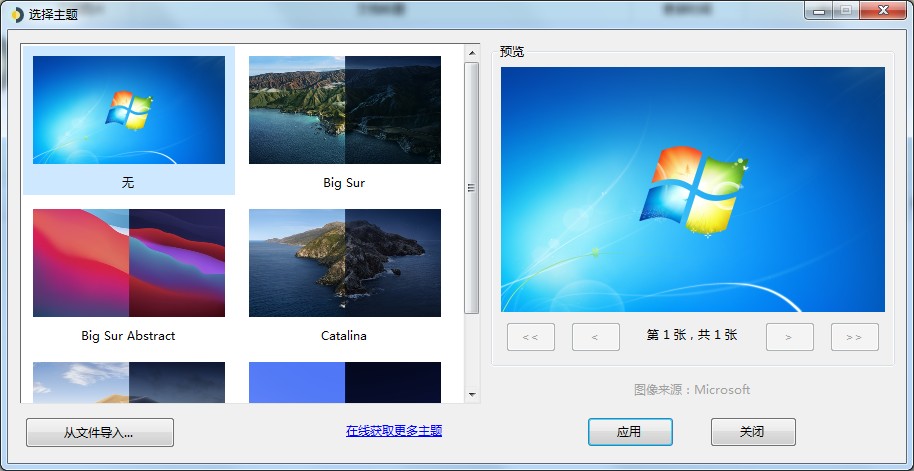The height and width of the screenshot is (471, 914).
Task: Click the theme list scroll up arrow
Action: [x=472, y=53]
